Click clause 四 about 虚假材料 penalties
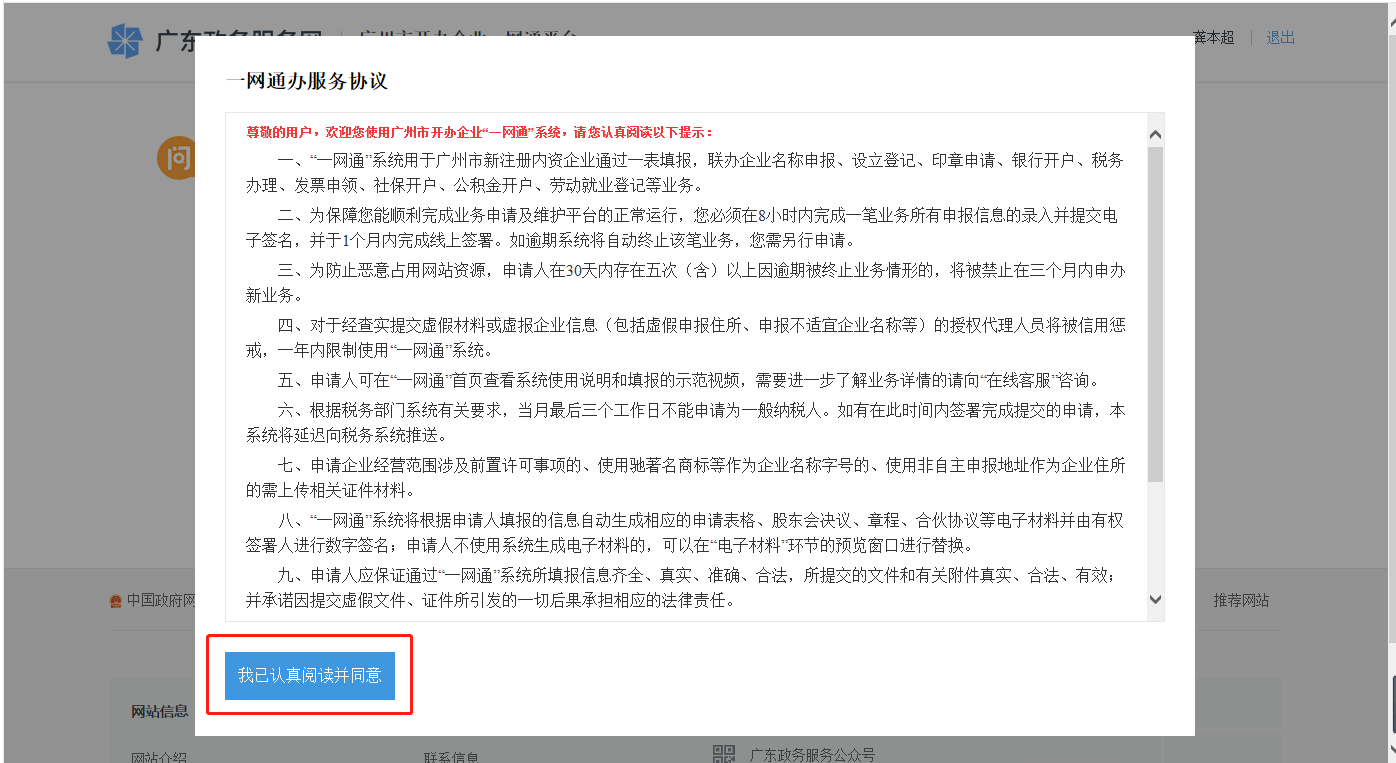The image size is (1396, 763). click(x=686, y=338)
